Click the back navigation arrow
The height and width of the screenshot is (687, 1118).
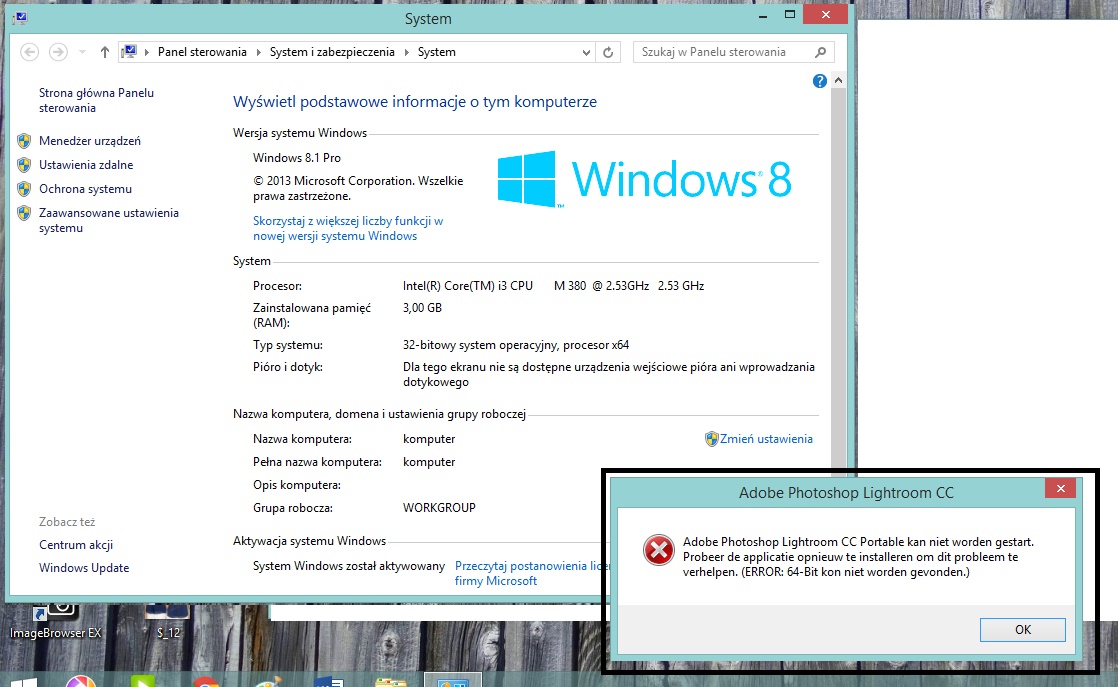click(x=29, y=52)
